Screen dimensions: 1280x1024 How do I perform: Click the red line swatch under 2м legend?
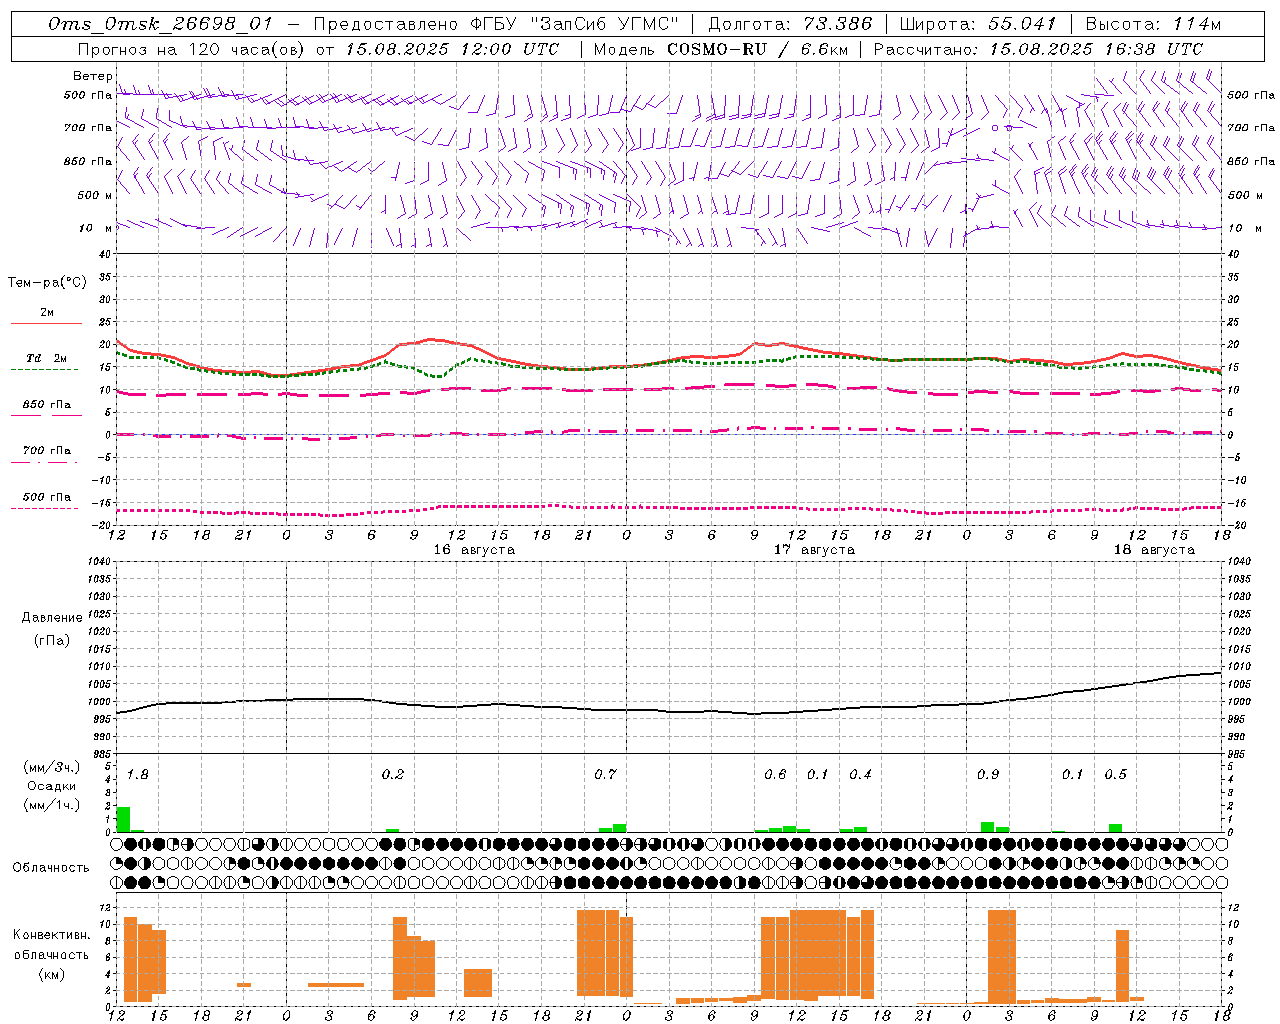click(46, 323)
